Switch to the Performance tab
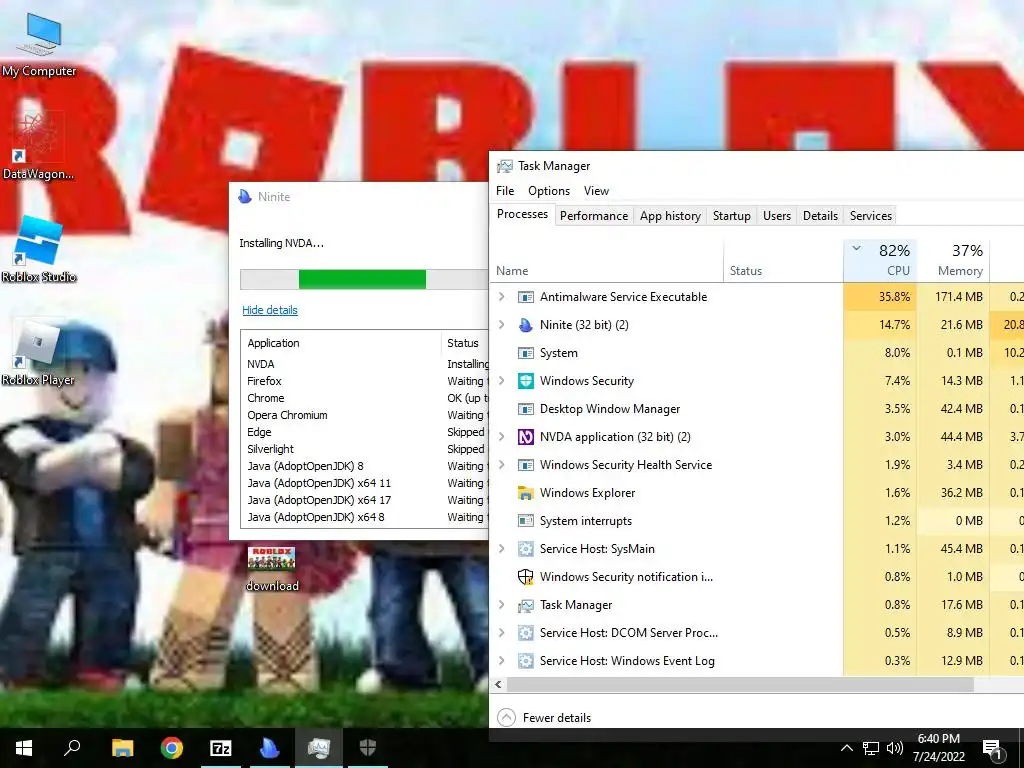This screenshot has width=1024, height=768. pos(594,216)
